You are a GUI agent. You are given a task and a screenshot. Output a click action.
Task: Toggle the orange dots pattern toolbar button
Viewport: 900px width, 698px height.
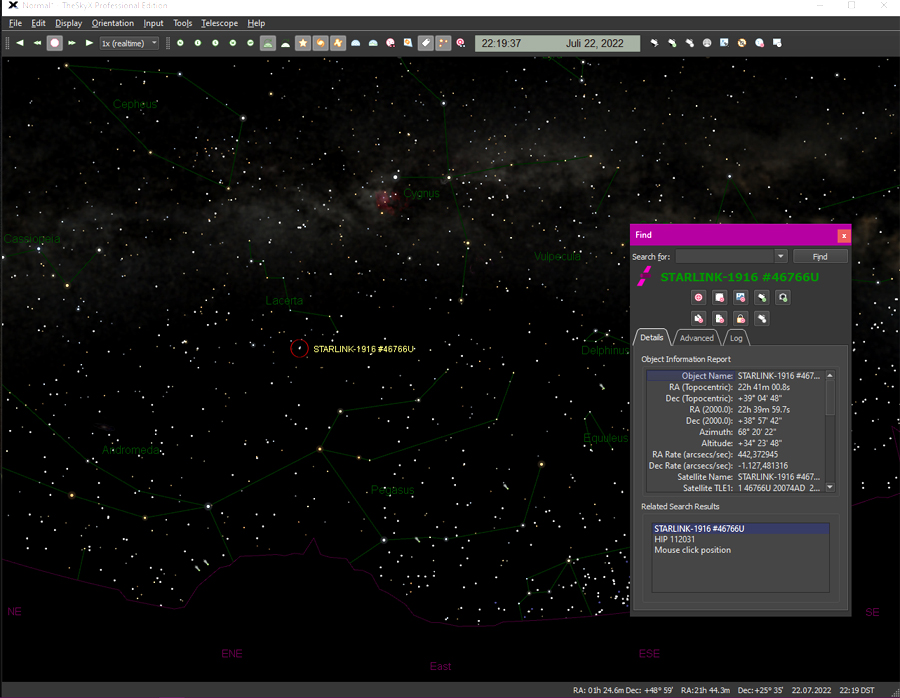pyautogui.click(x=443, y=43)
